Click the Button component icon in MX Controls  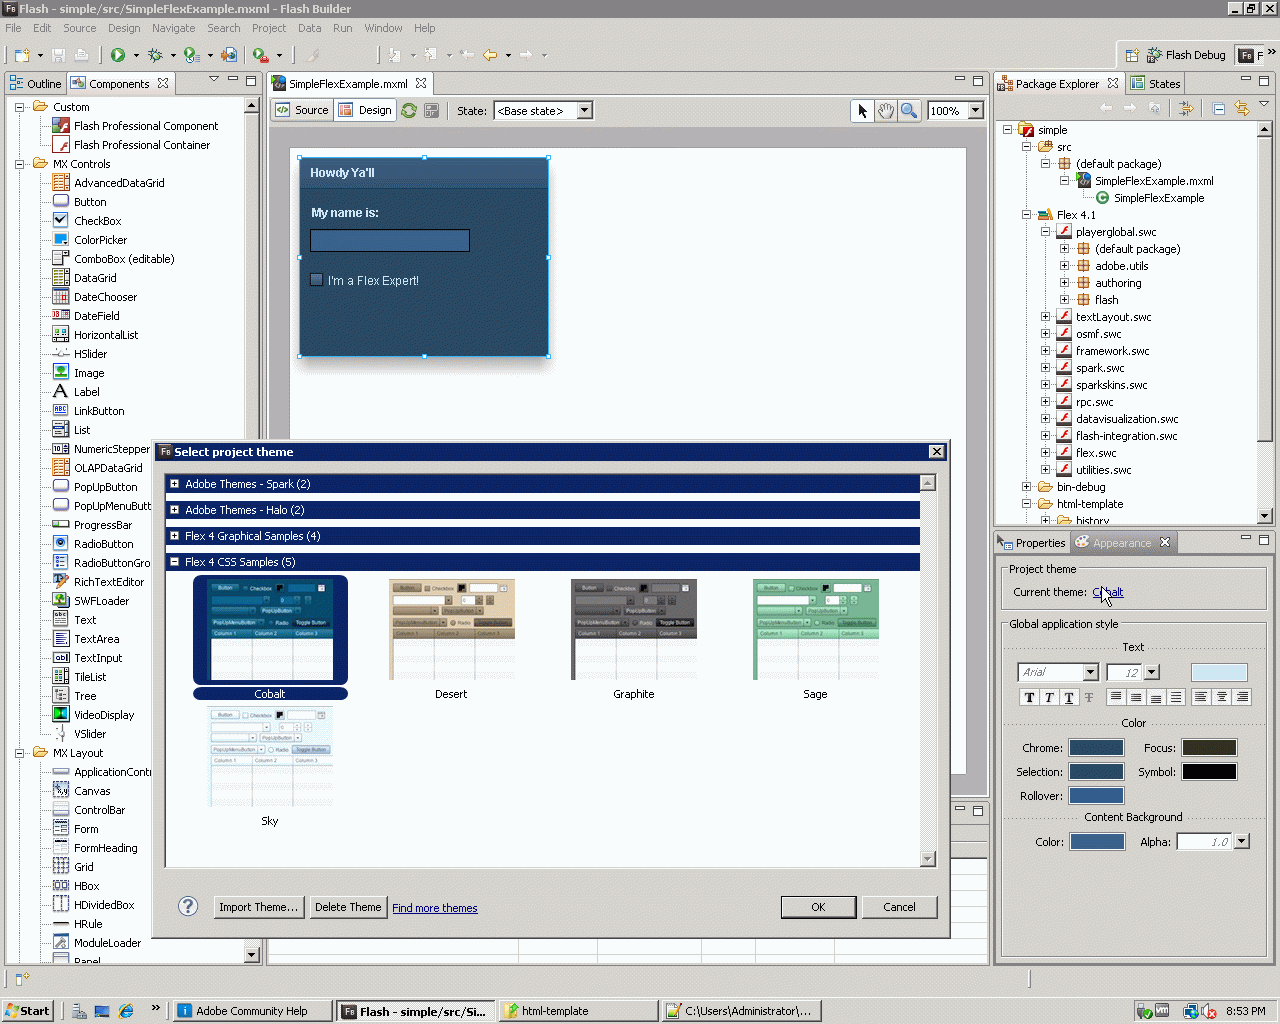click(x=61, y=202)
